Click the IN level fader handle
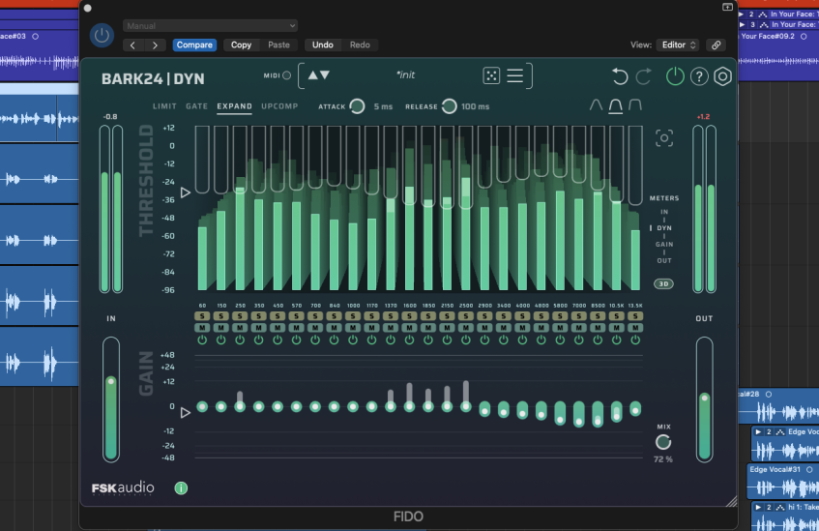Viewport: 819px width, 531px height. point(111,382)
